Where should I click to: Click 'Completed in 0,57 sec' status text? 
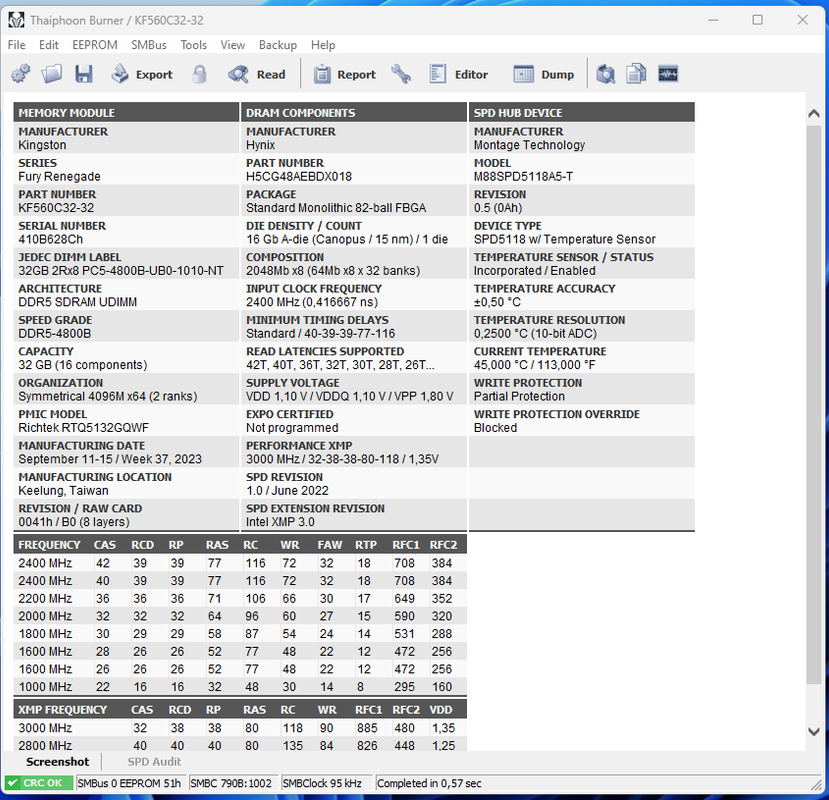coord(429,783)
